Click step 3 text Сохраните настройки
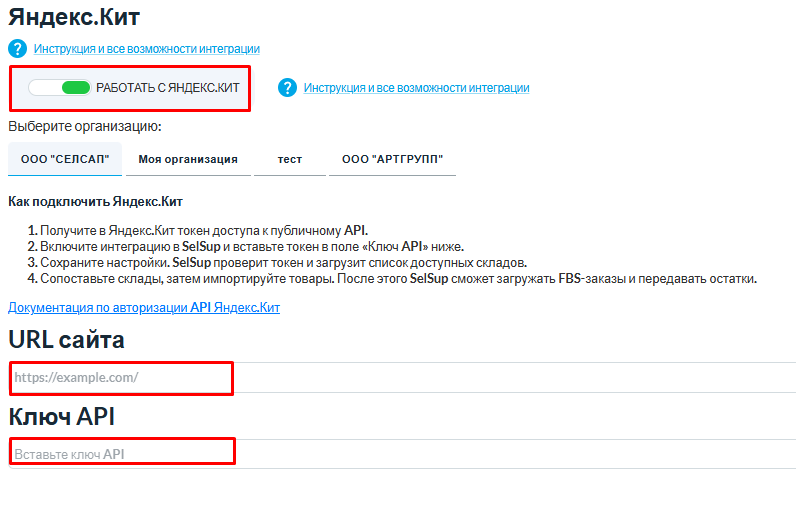The image size is (796, 512). click(x=283, y=263)
